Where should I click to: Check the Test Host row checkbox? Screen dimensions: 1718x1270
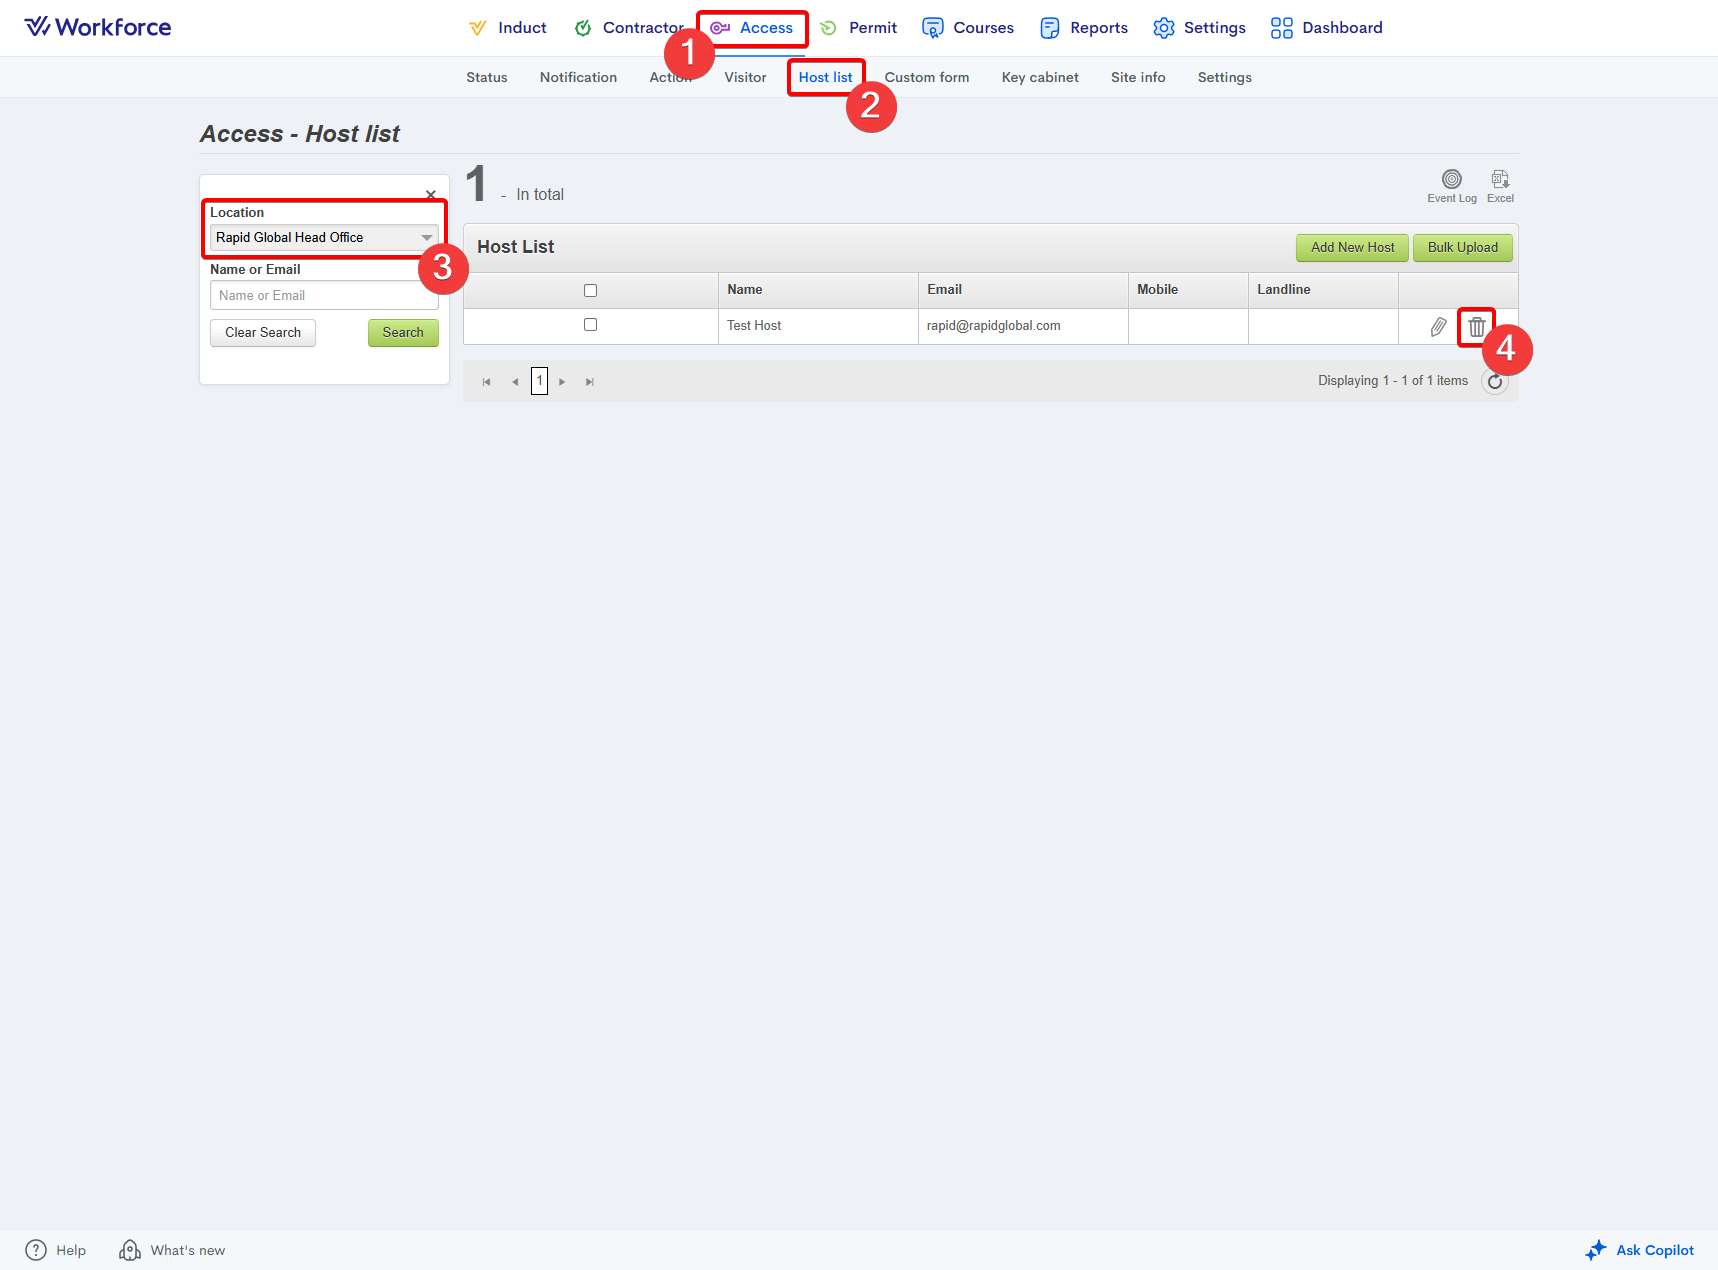pos(590,325)
